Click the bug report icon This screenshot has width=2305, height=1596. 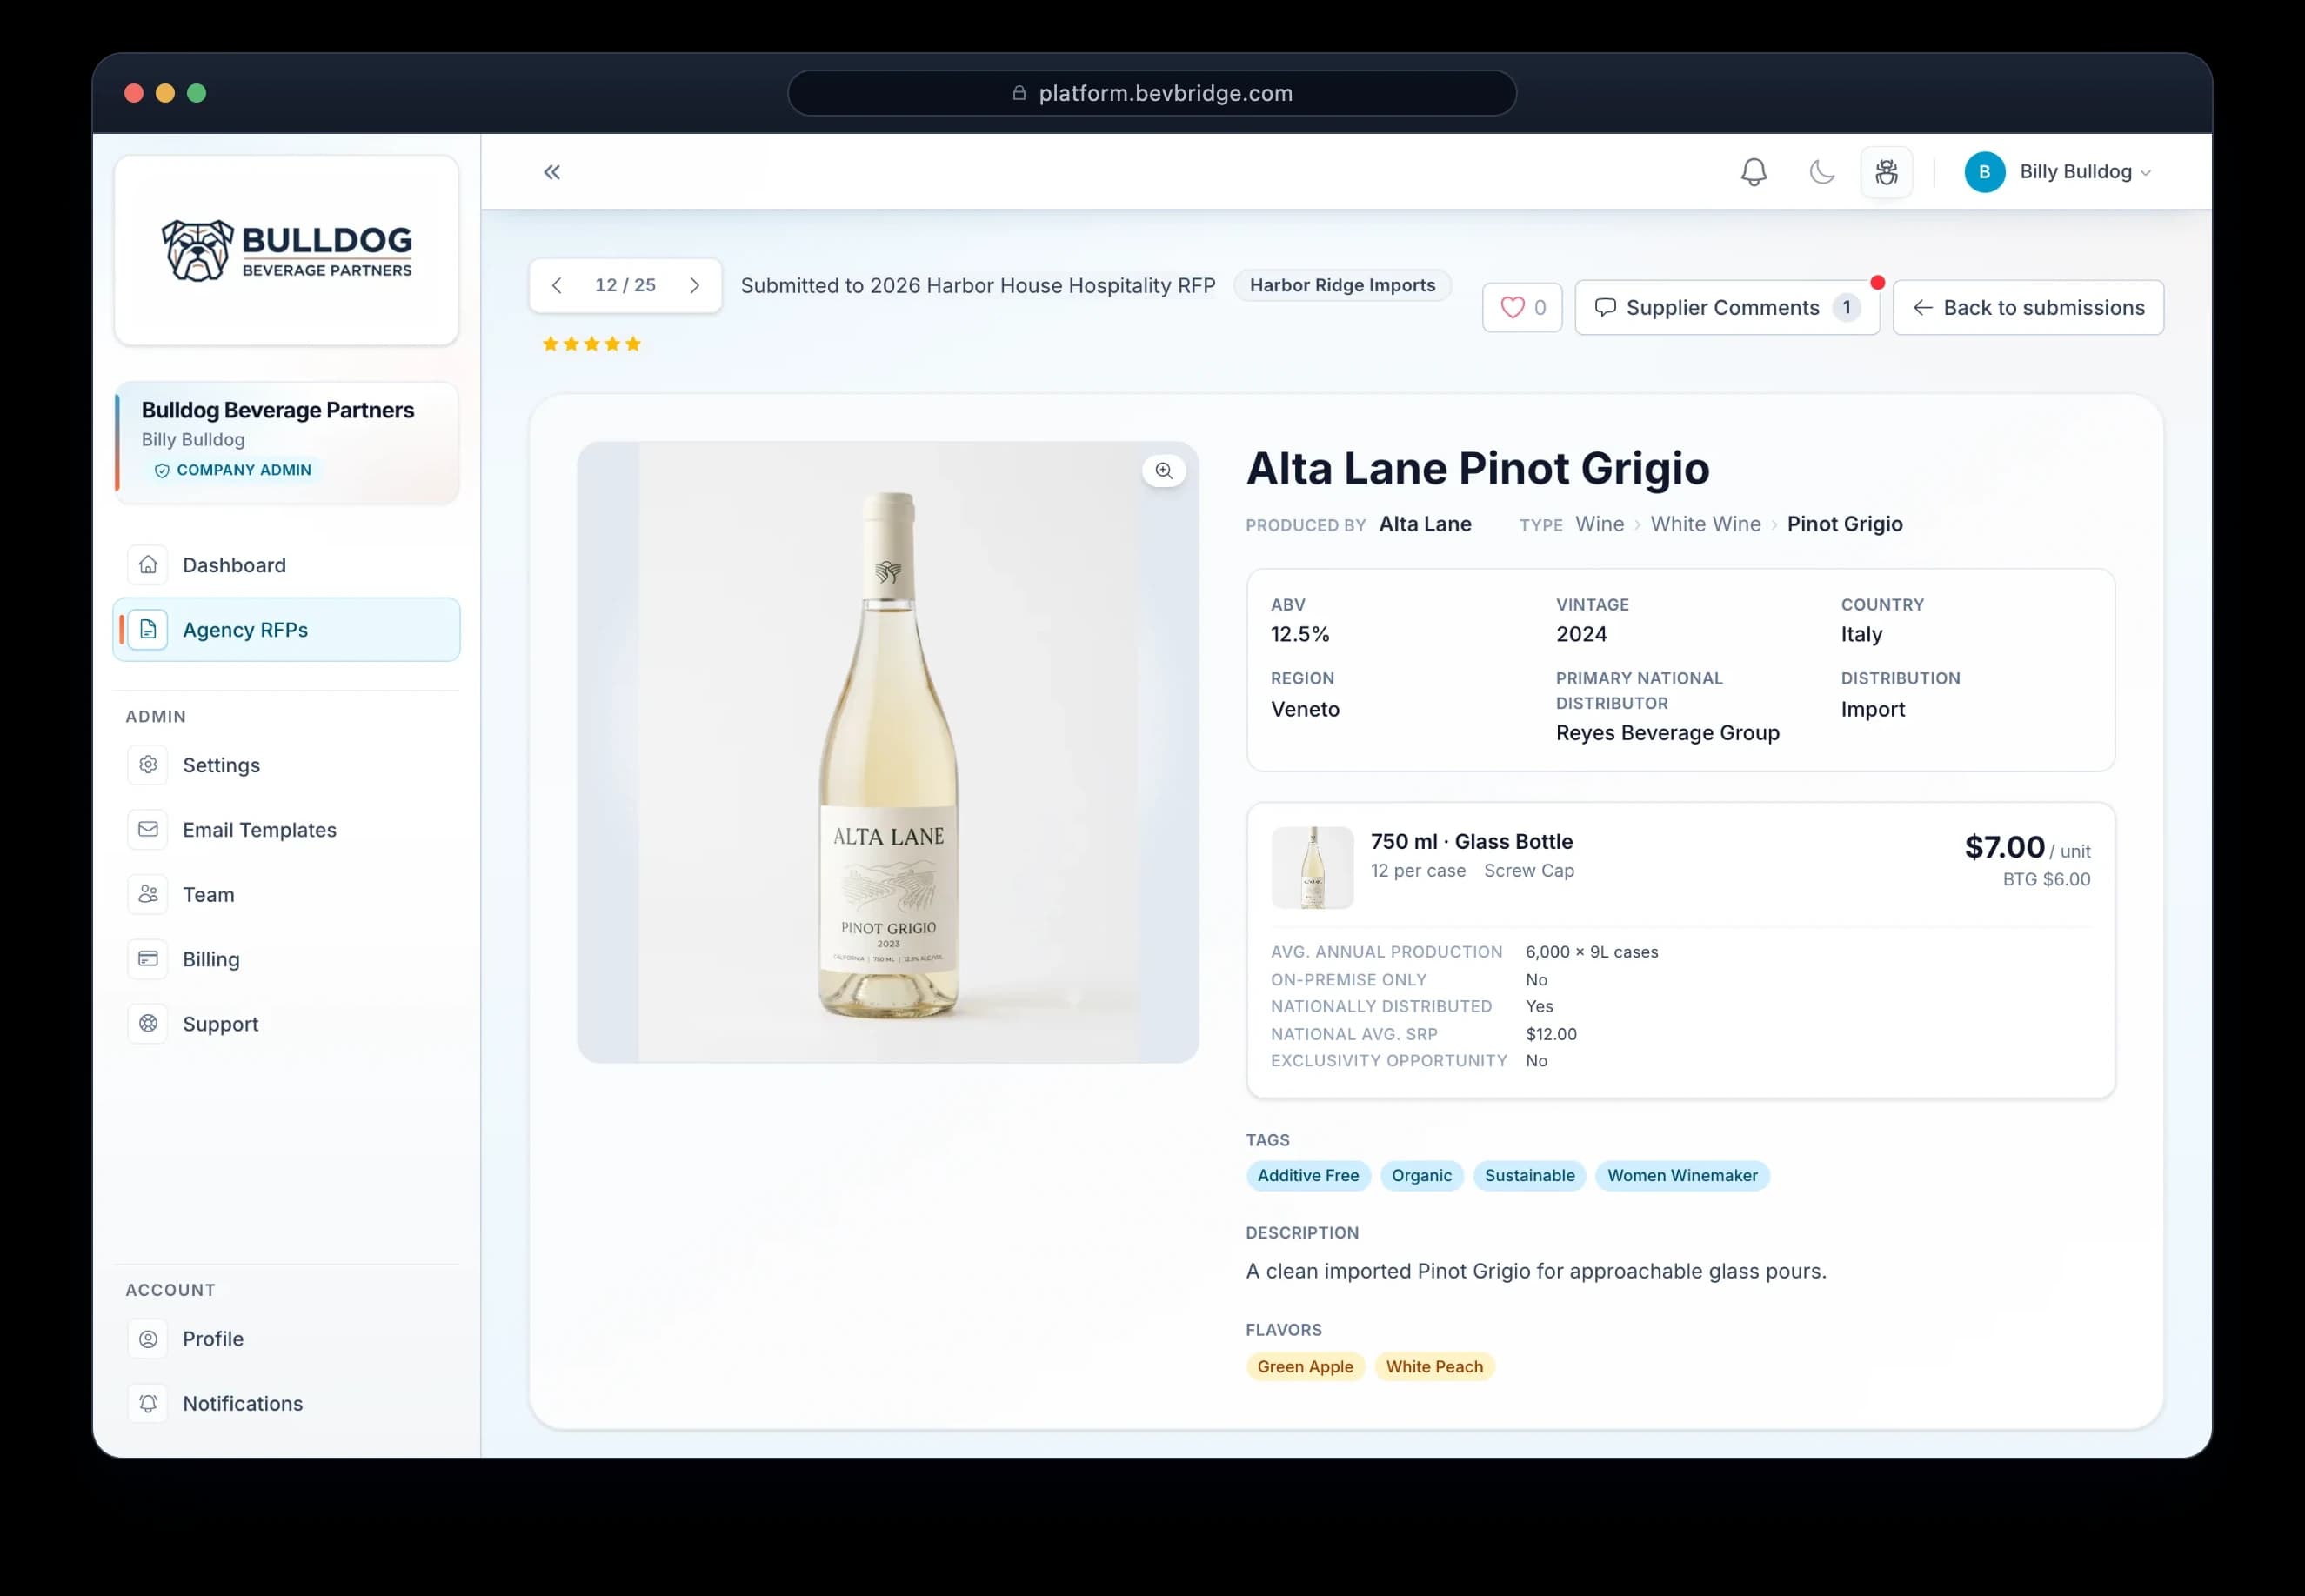click(1885, 172)
